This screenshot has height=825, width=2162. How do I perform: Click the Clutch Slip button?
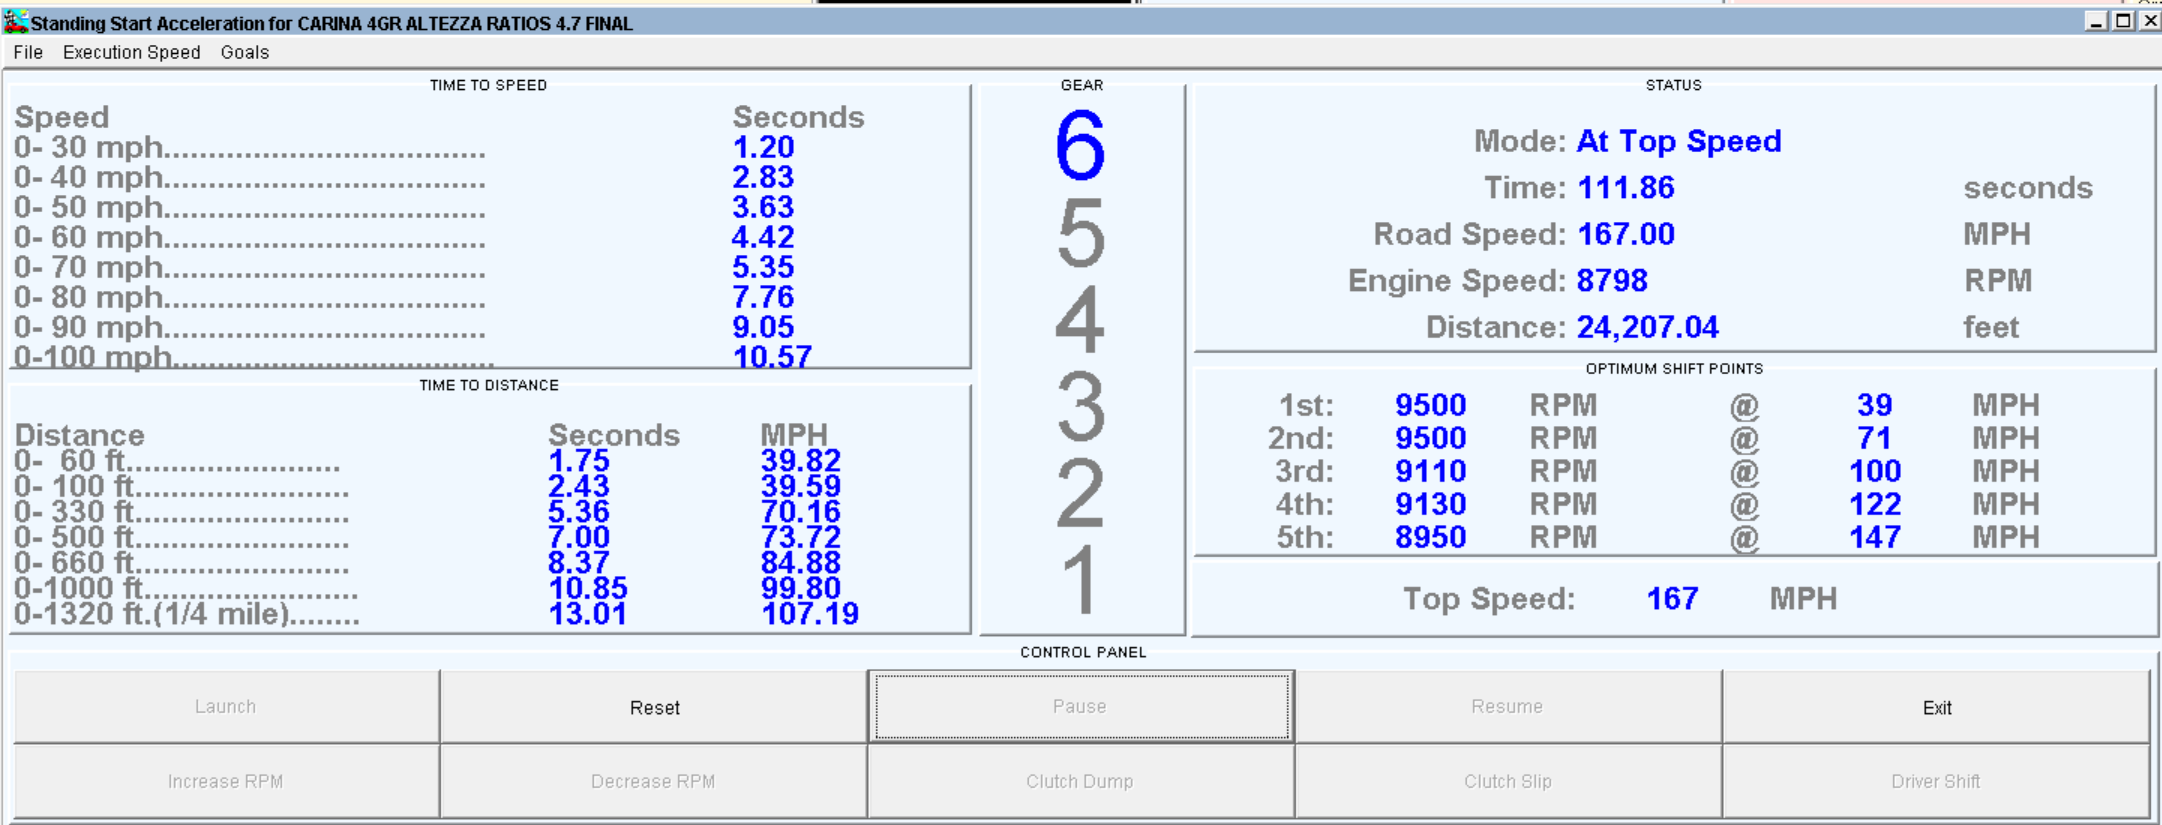pos(1508,781)
